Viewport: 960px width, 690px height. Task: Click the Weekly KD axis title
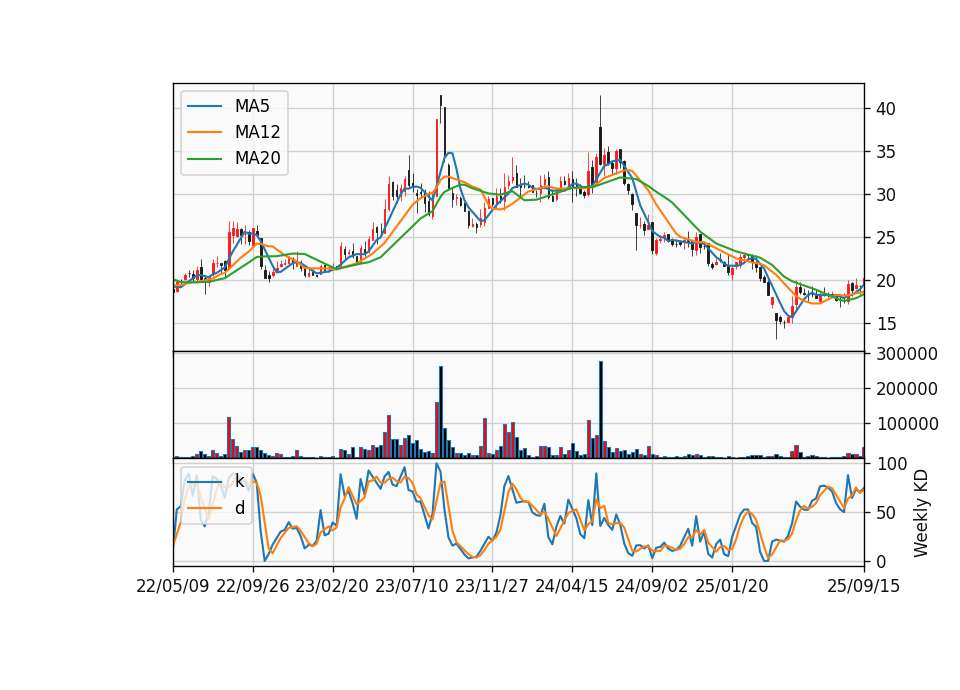tap(921, 513)
